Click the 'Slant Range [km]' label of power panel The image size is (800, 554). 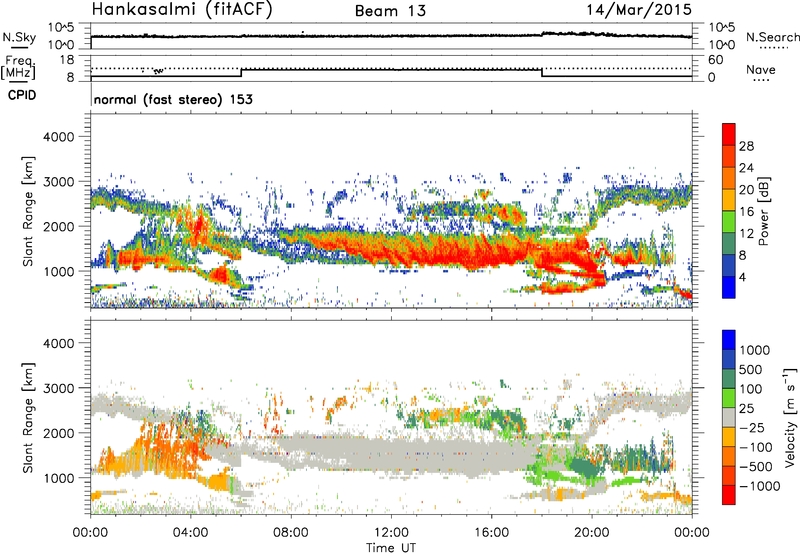click(28, 211)
